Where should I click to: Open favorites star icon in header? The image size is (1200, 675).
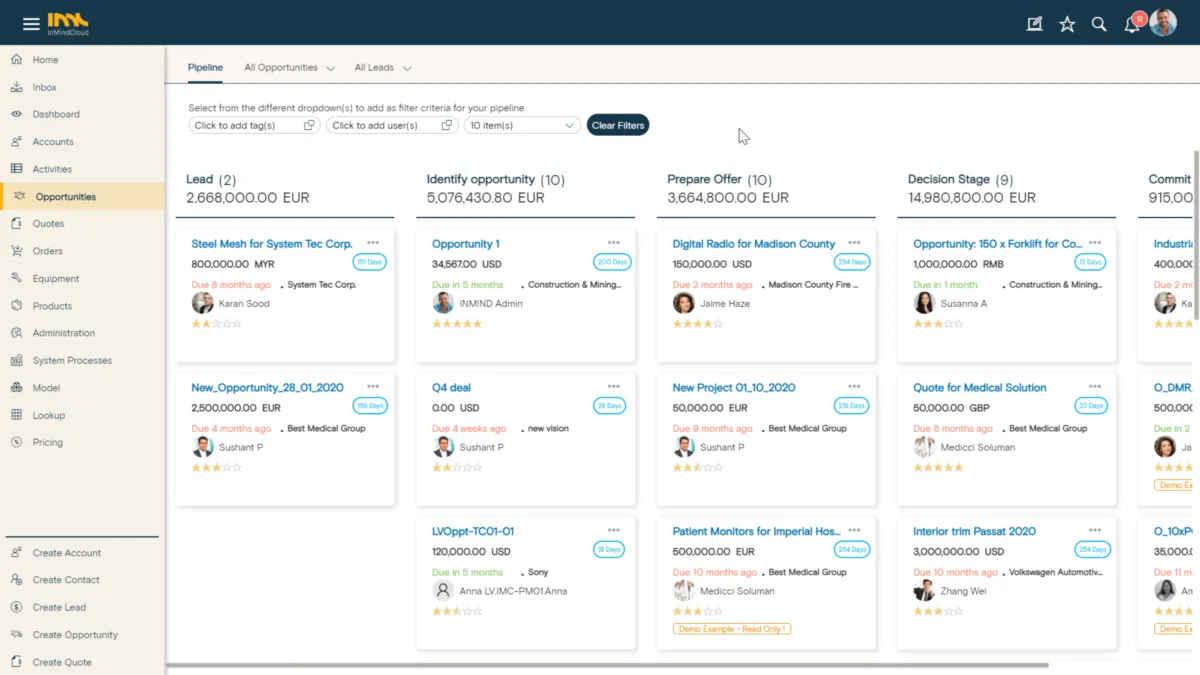click(x=1067, y=24)
